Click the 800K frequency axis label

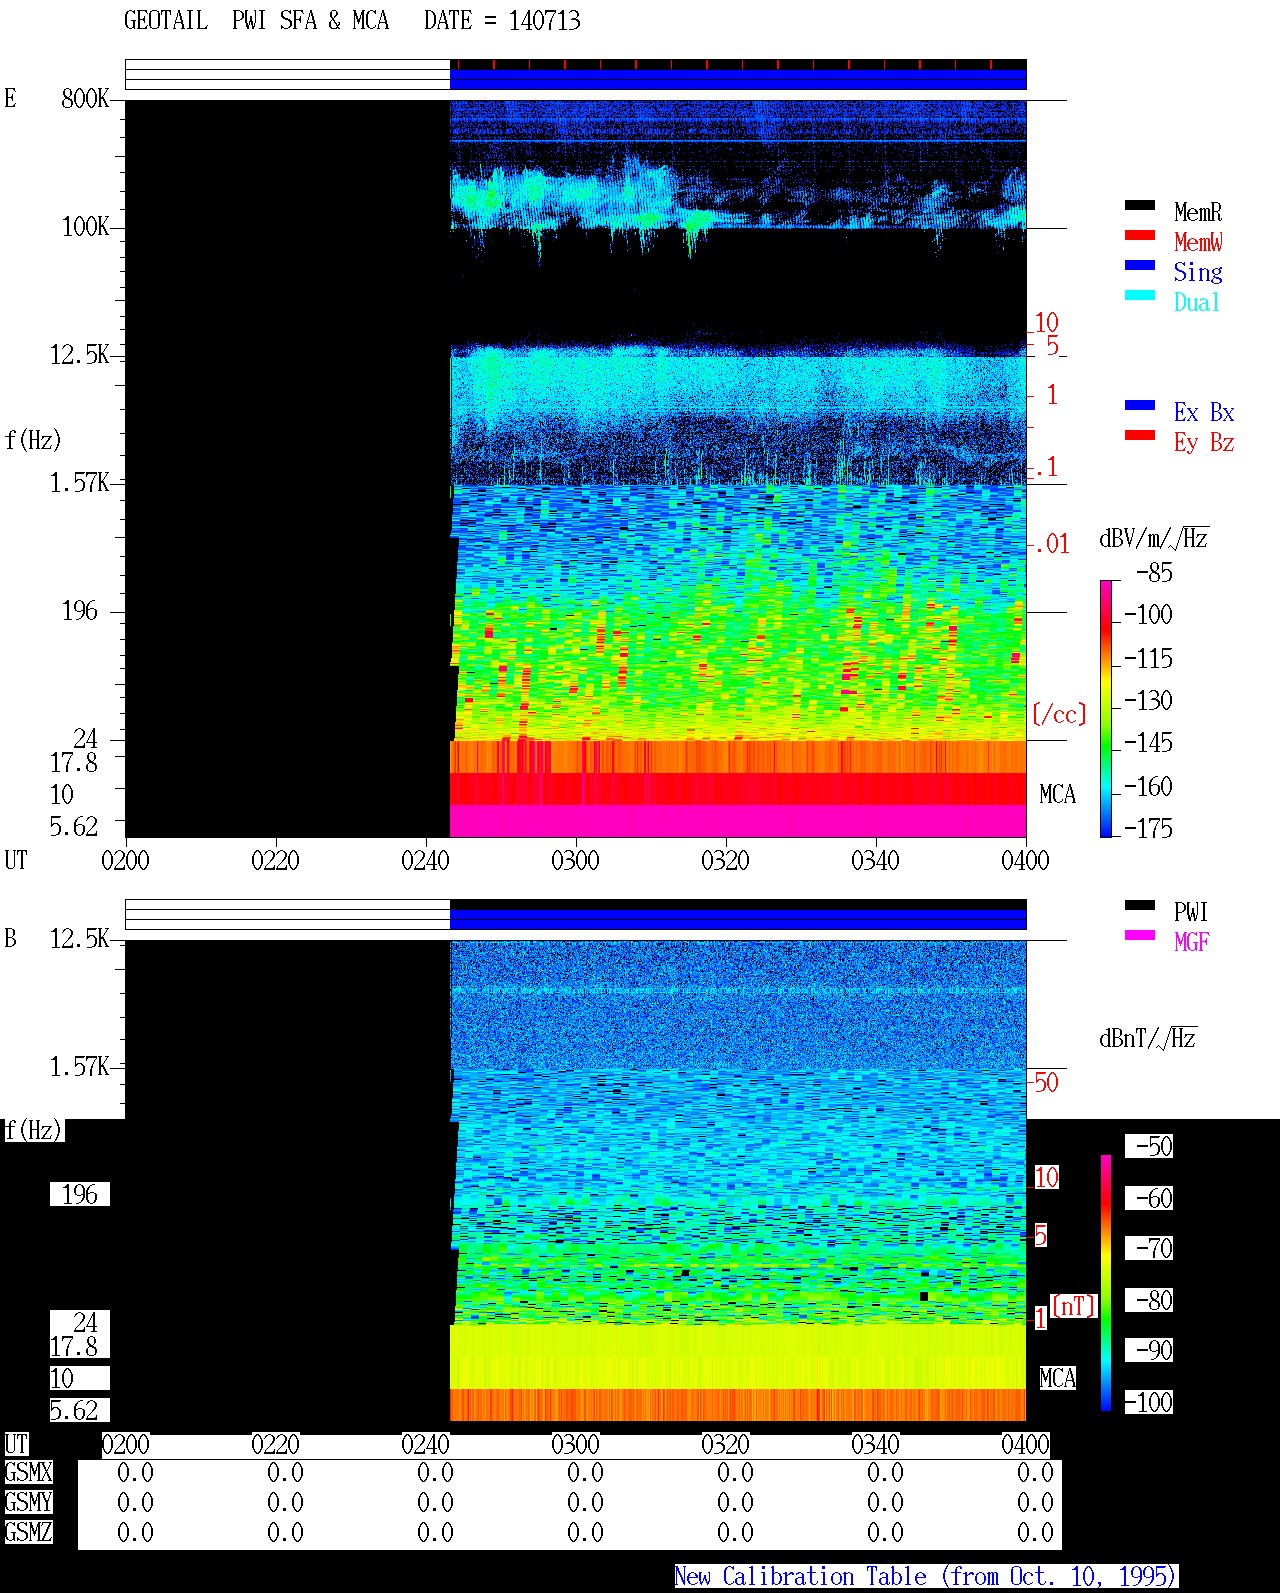pos(85,98)
